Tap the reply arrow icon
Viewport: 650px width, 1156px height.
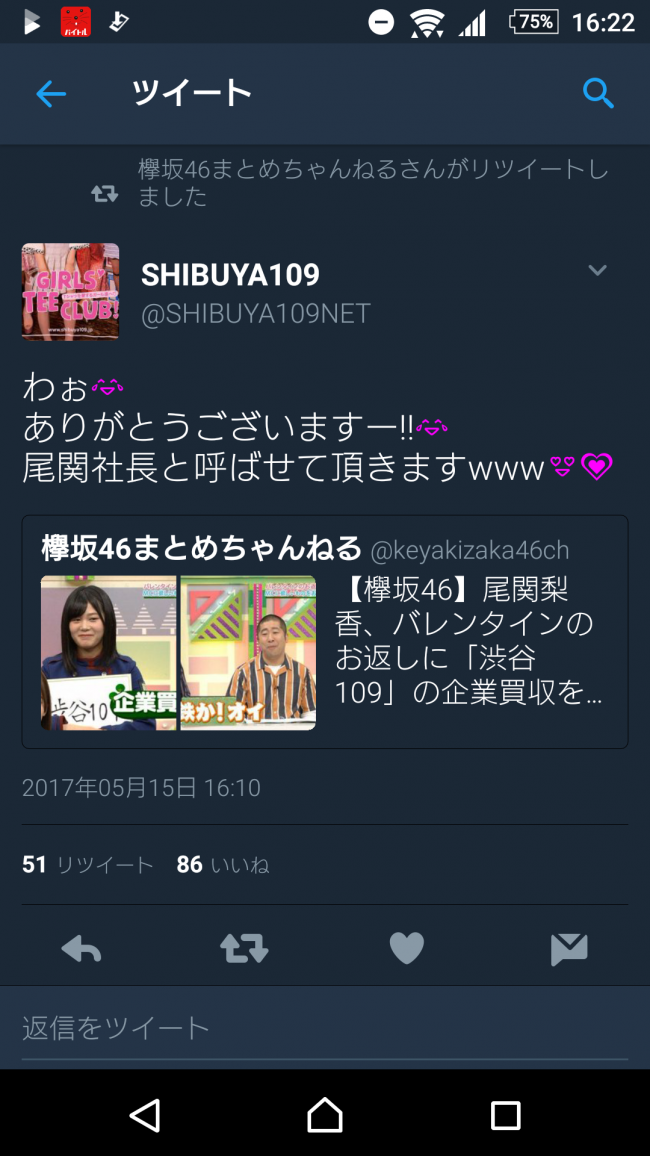click(x=81, y=949)
